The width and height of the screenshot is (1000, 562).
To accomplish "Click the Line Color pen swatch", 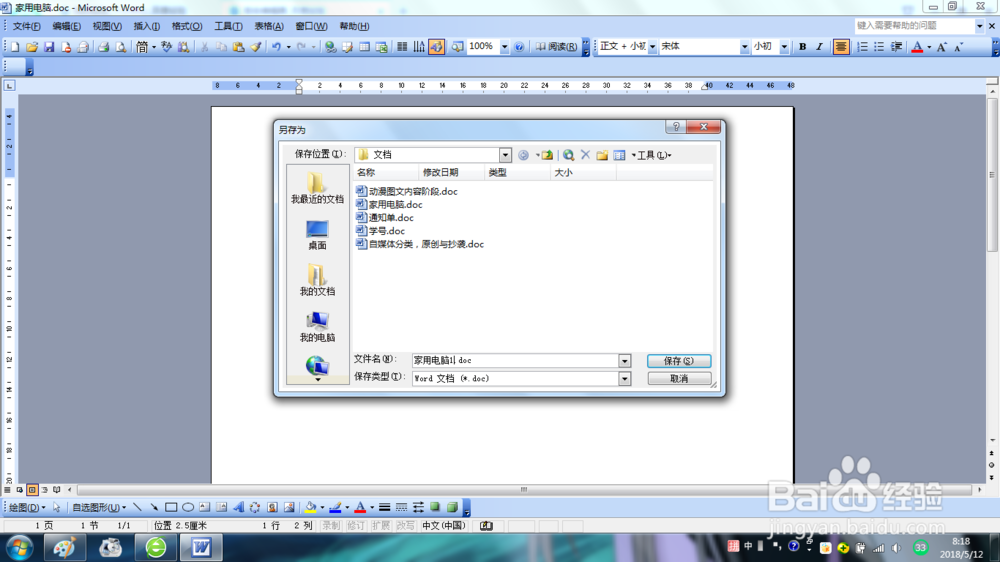I will pos(335,508).
